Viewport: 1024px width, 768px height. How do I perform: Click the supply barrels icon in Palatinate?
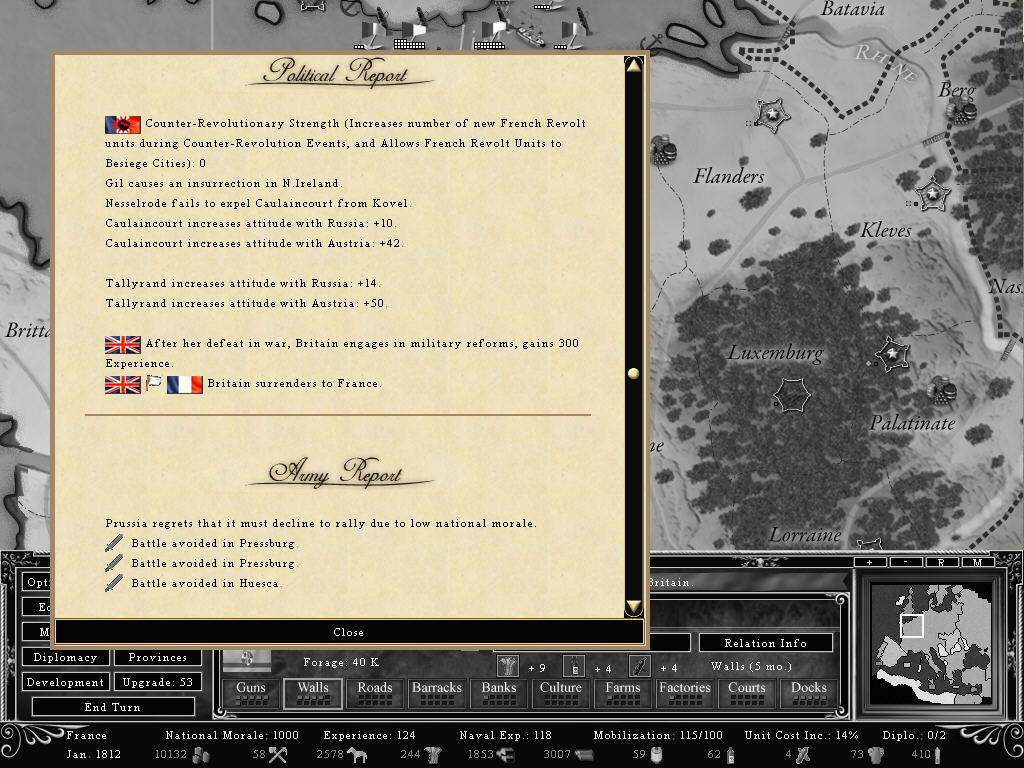pyautogui.click(x=942, y=389)
